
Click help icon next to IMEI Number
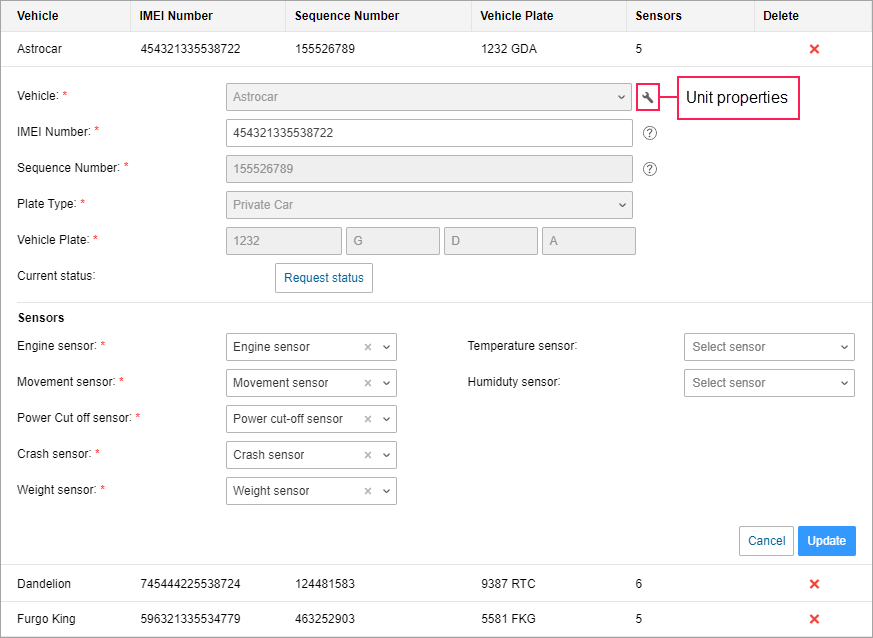tap(649, 133)
